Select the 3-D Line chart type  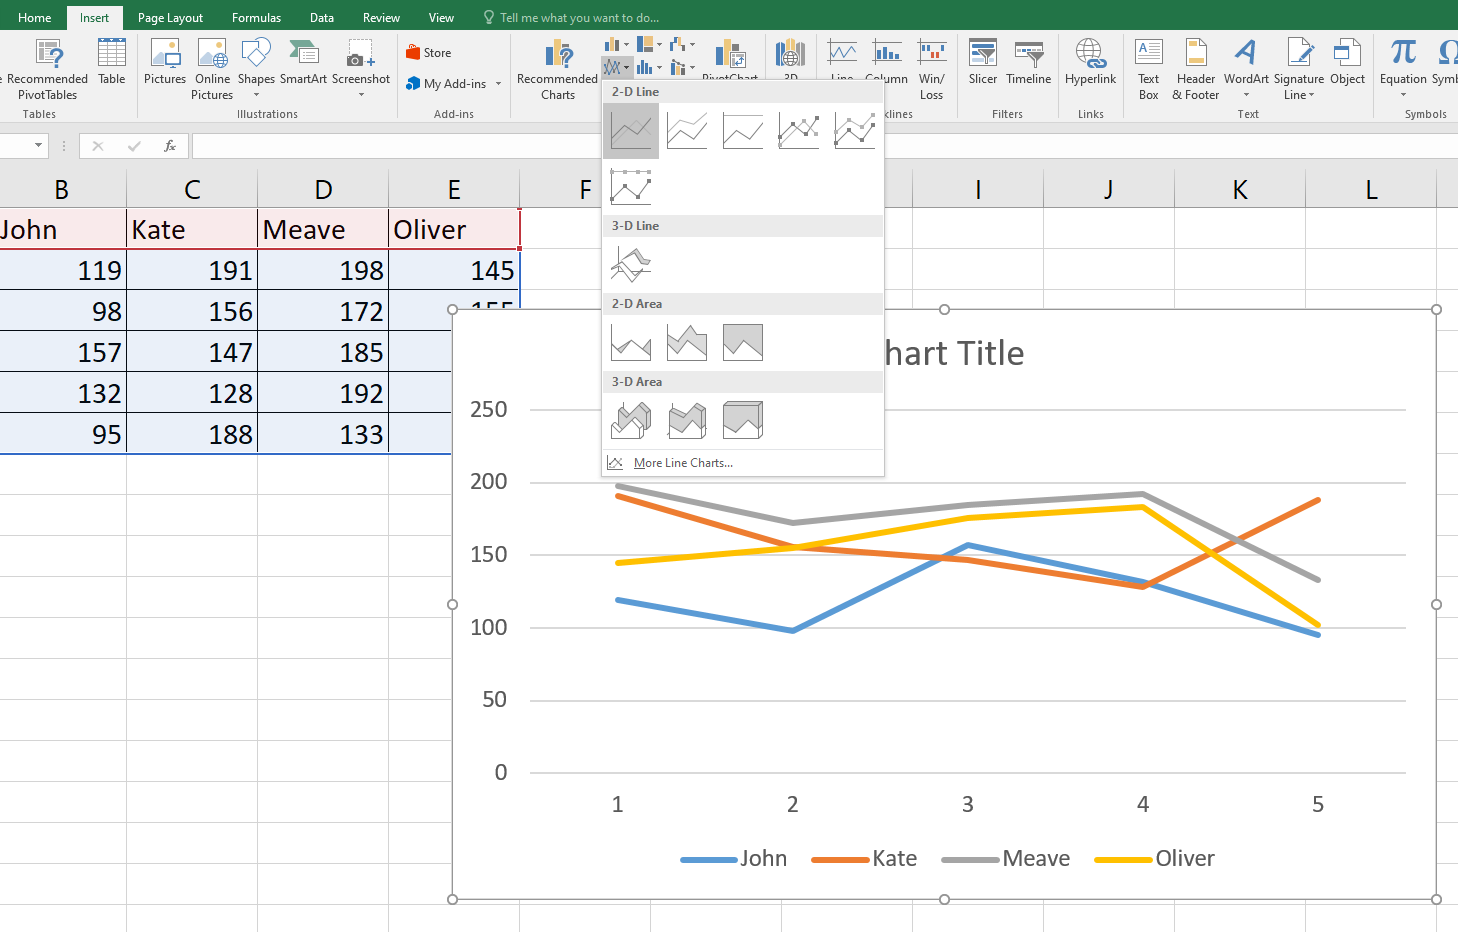point(631,265)
